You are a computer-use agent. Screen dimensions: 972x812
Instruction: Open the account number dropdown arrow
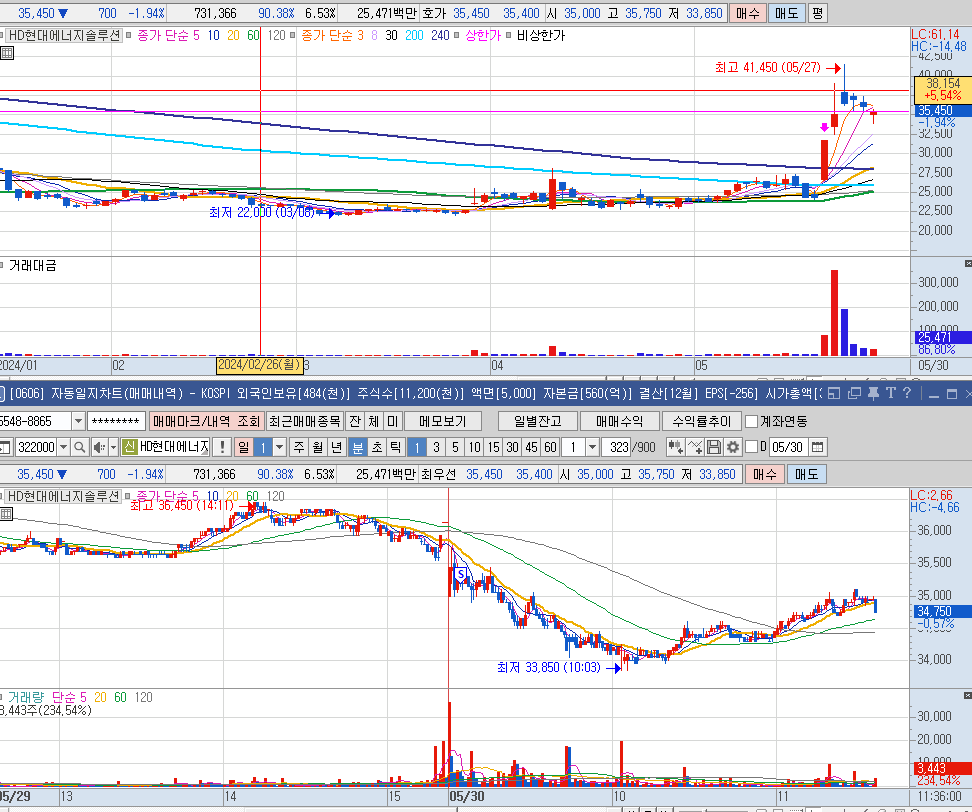(x=78, y=421)
